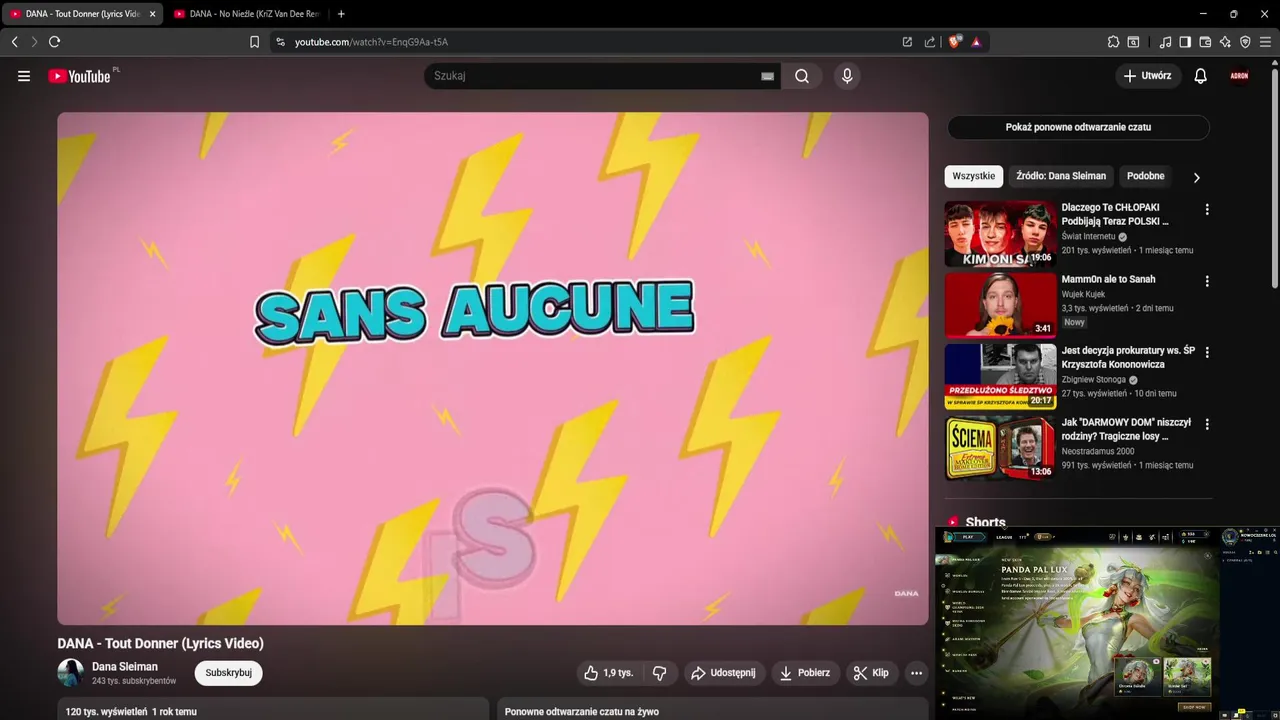This screenshot has width=1280, height=720.
Task: Click SHOP NOW in the League client
Action: click(x=1194, y=706)
